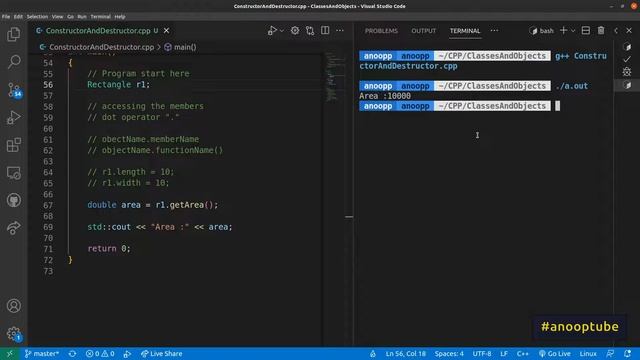This screenshot has width=640, height=360.
Task: Open the Search view
Action: click(x=14, y=62)
